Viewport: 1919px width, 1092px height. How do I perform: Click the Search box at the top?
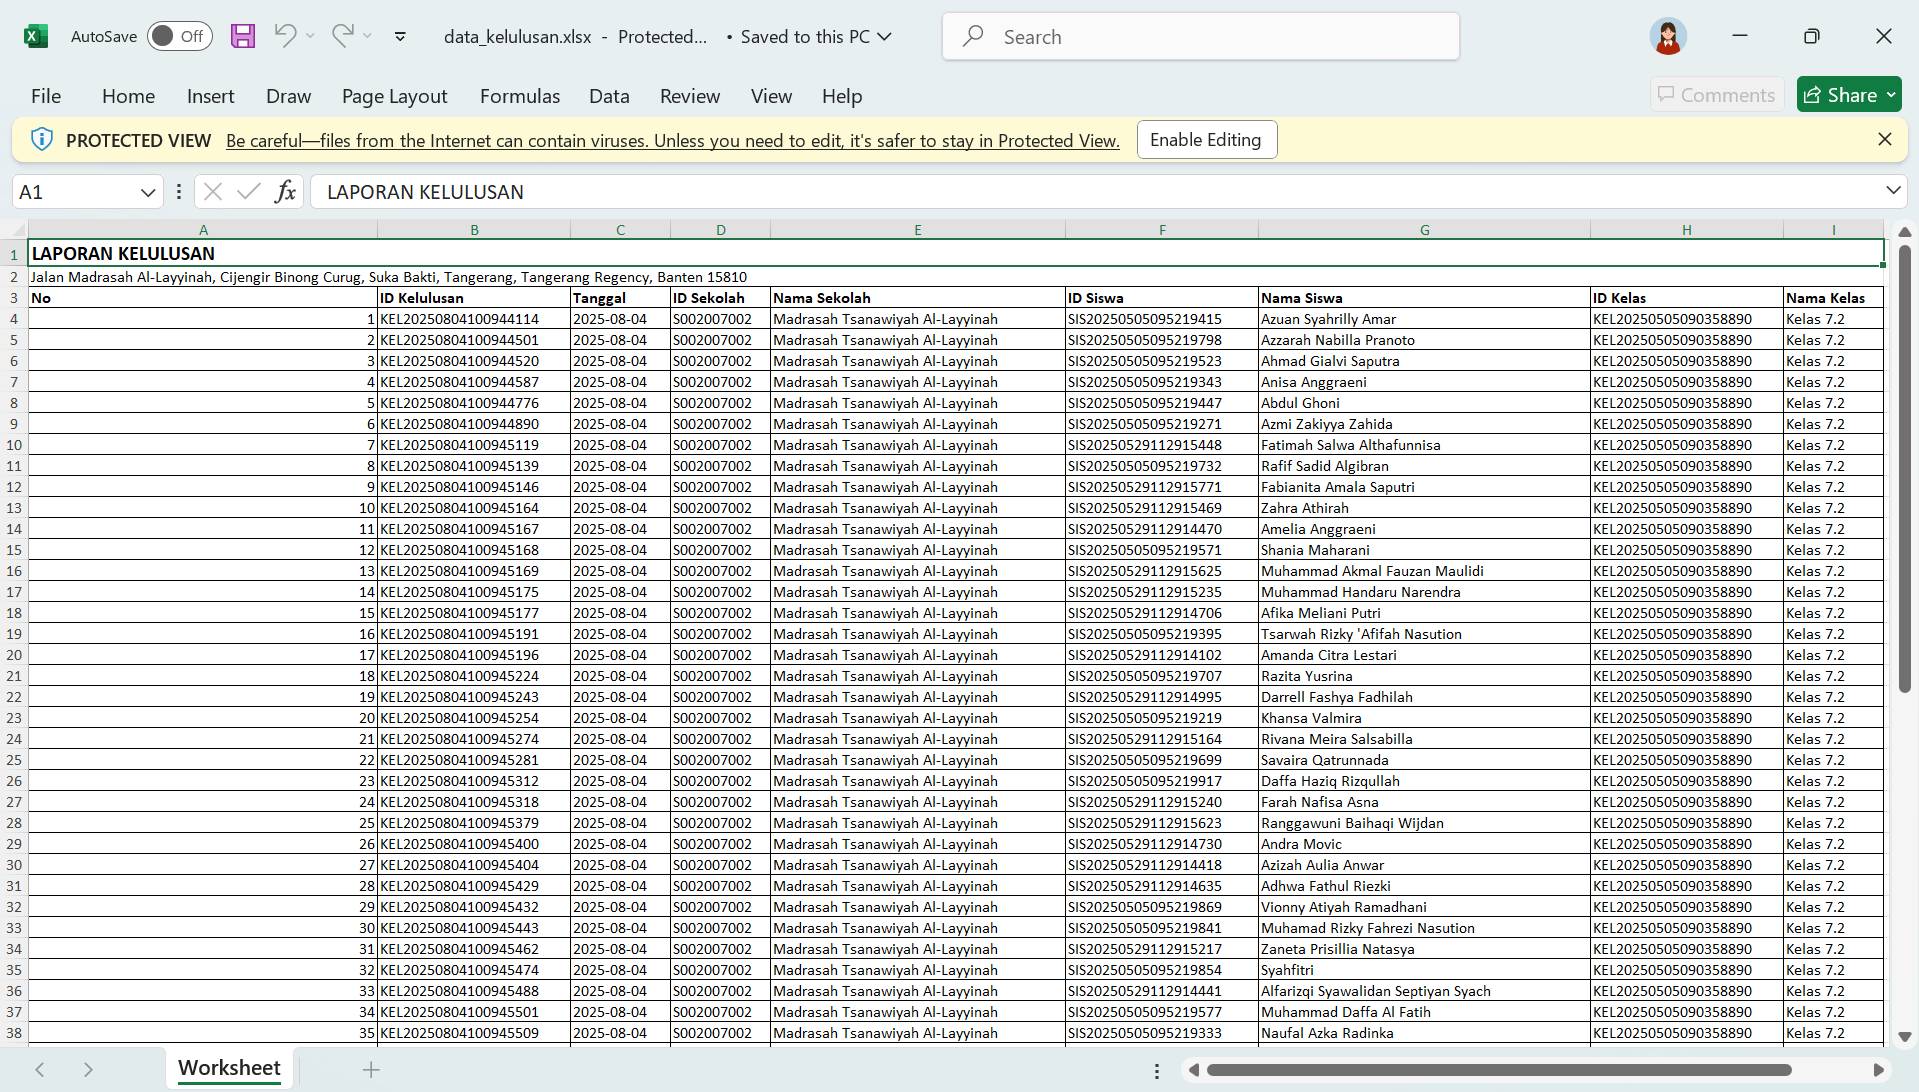pos(1198,36)
